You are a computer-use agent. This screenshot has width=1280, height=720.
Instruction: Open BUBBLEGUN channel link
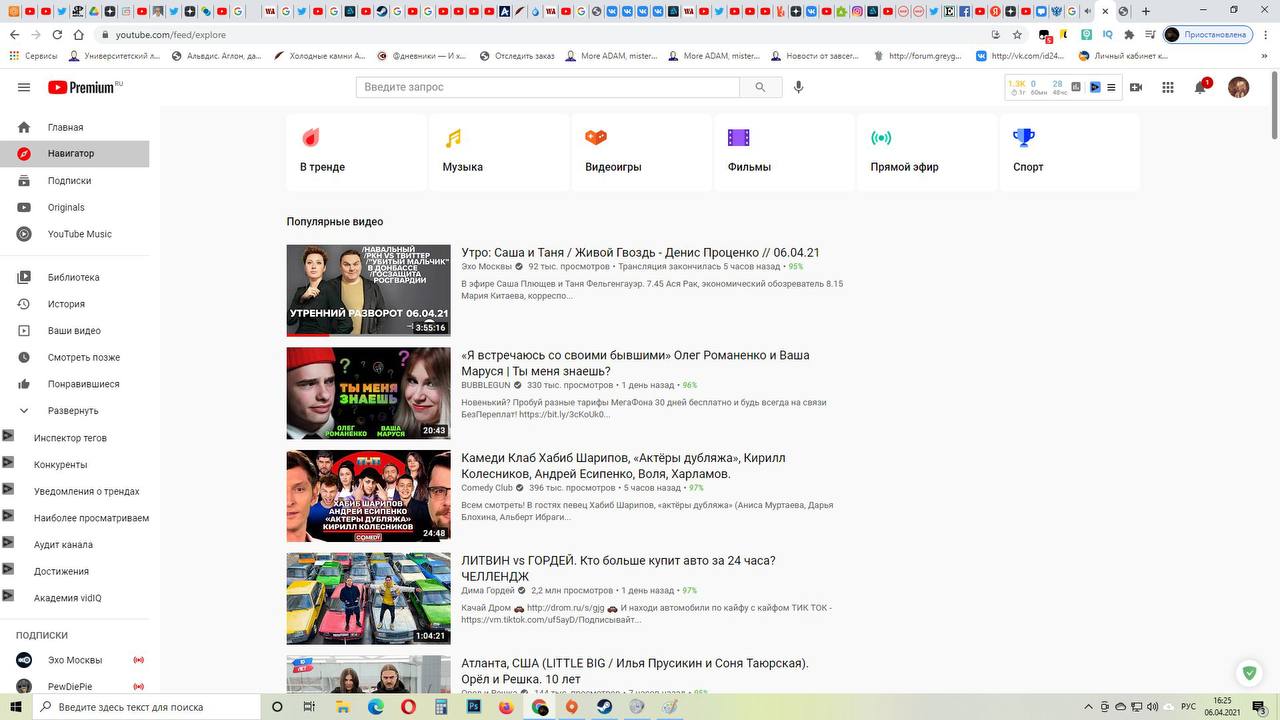click(486, 385)
